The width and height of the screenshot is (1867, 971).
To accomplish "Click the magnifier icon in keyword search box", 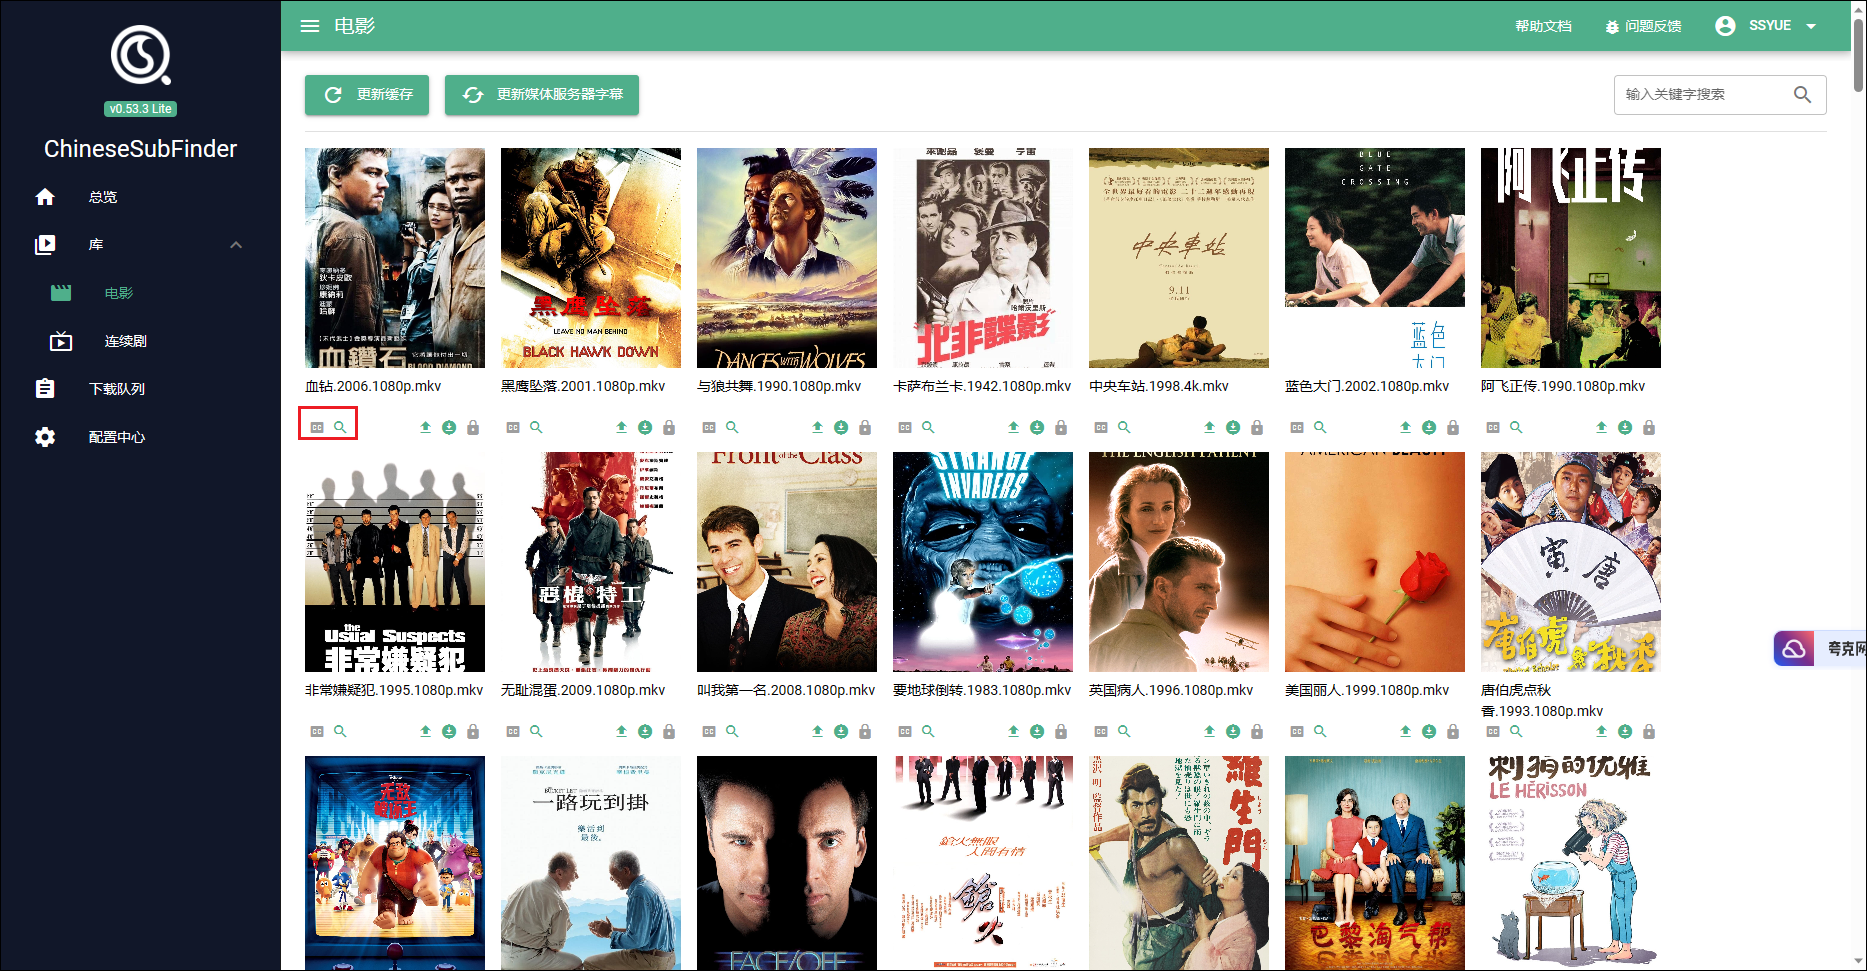I will point(1802,94).
